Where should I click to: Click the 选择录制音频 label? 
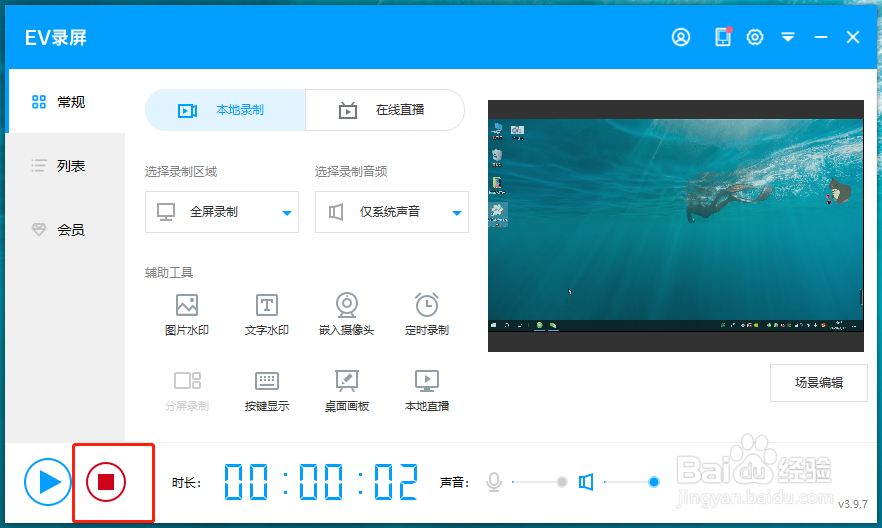point(350,172)
